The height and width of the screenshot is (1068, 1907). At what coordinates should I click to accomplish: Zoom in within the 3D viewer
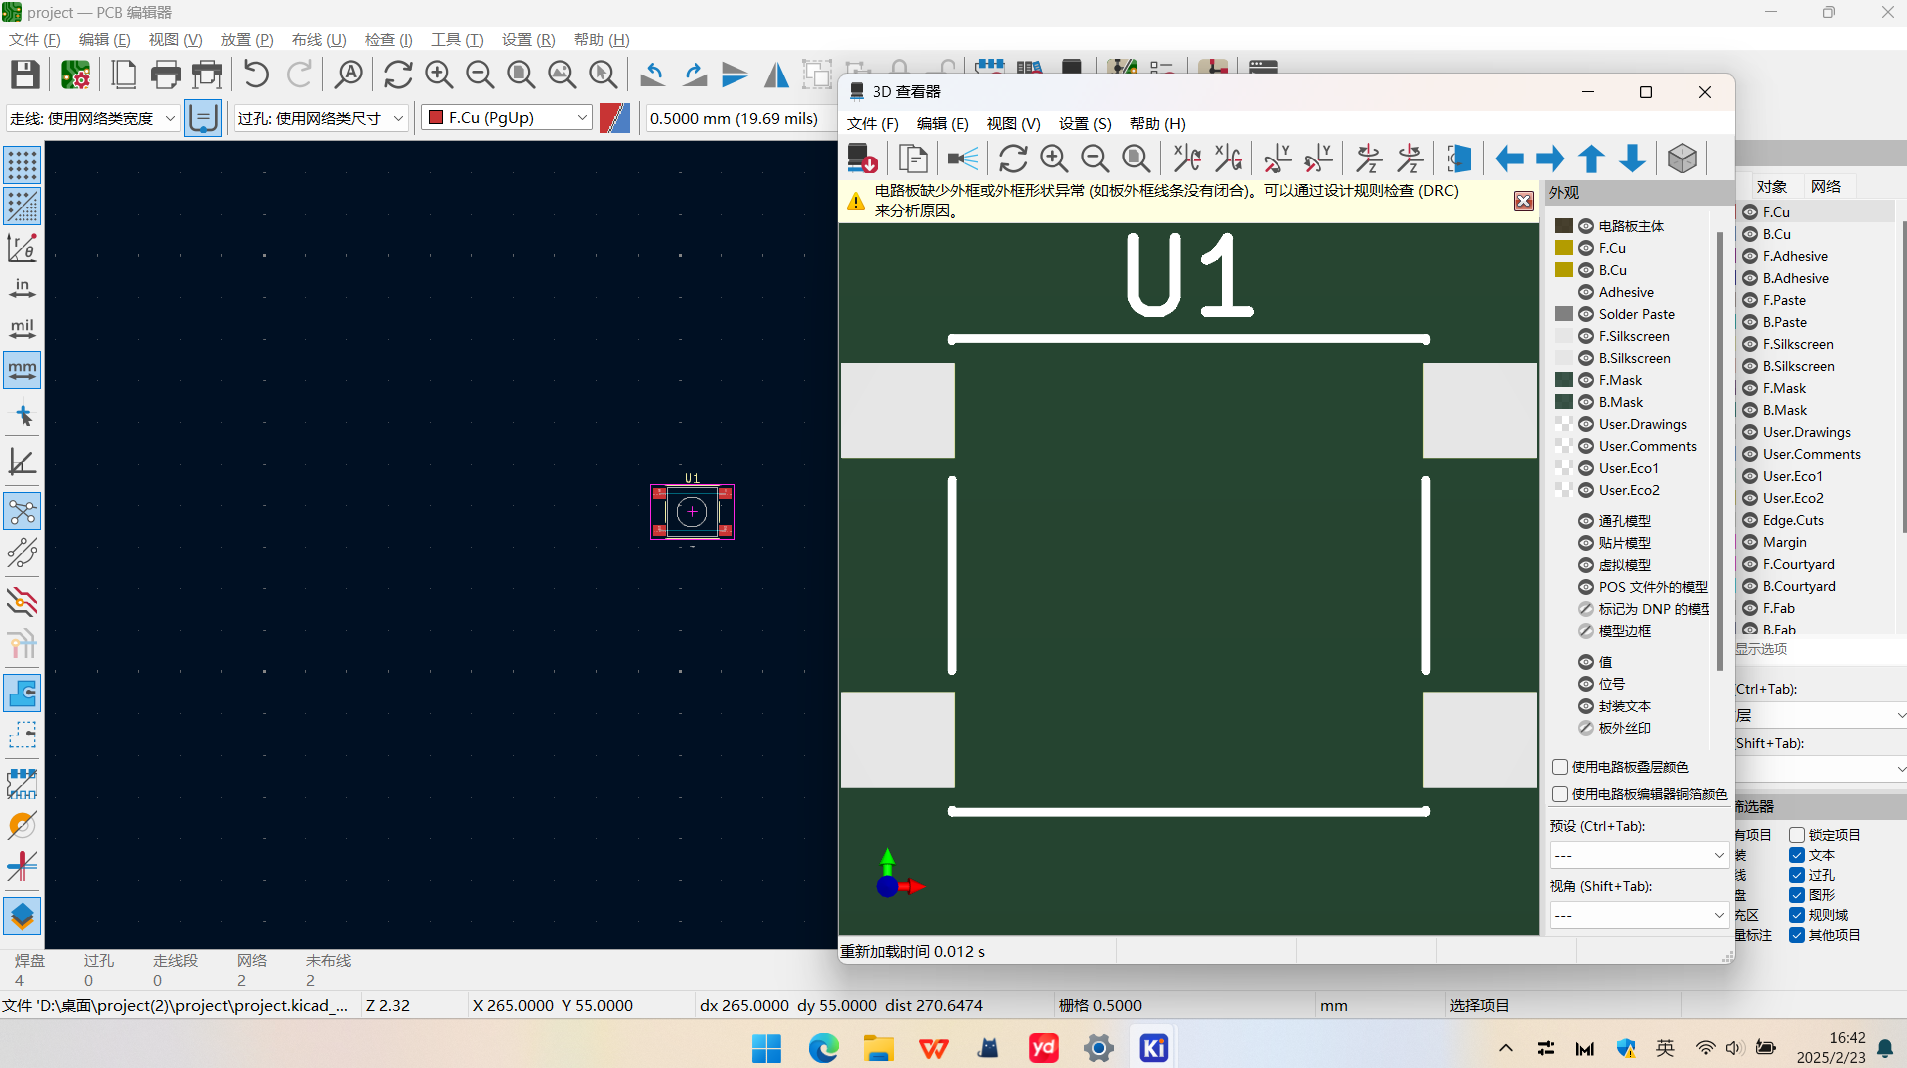(x=1054, y=159)
